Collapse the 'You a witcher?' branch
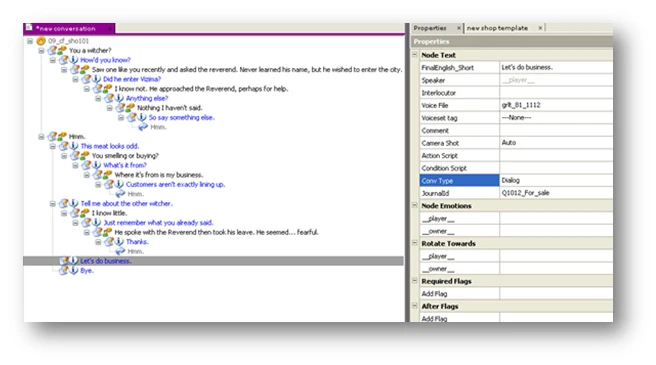 pyautogui.click(x=41, y=51)
